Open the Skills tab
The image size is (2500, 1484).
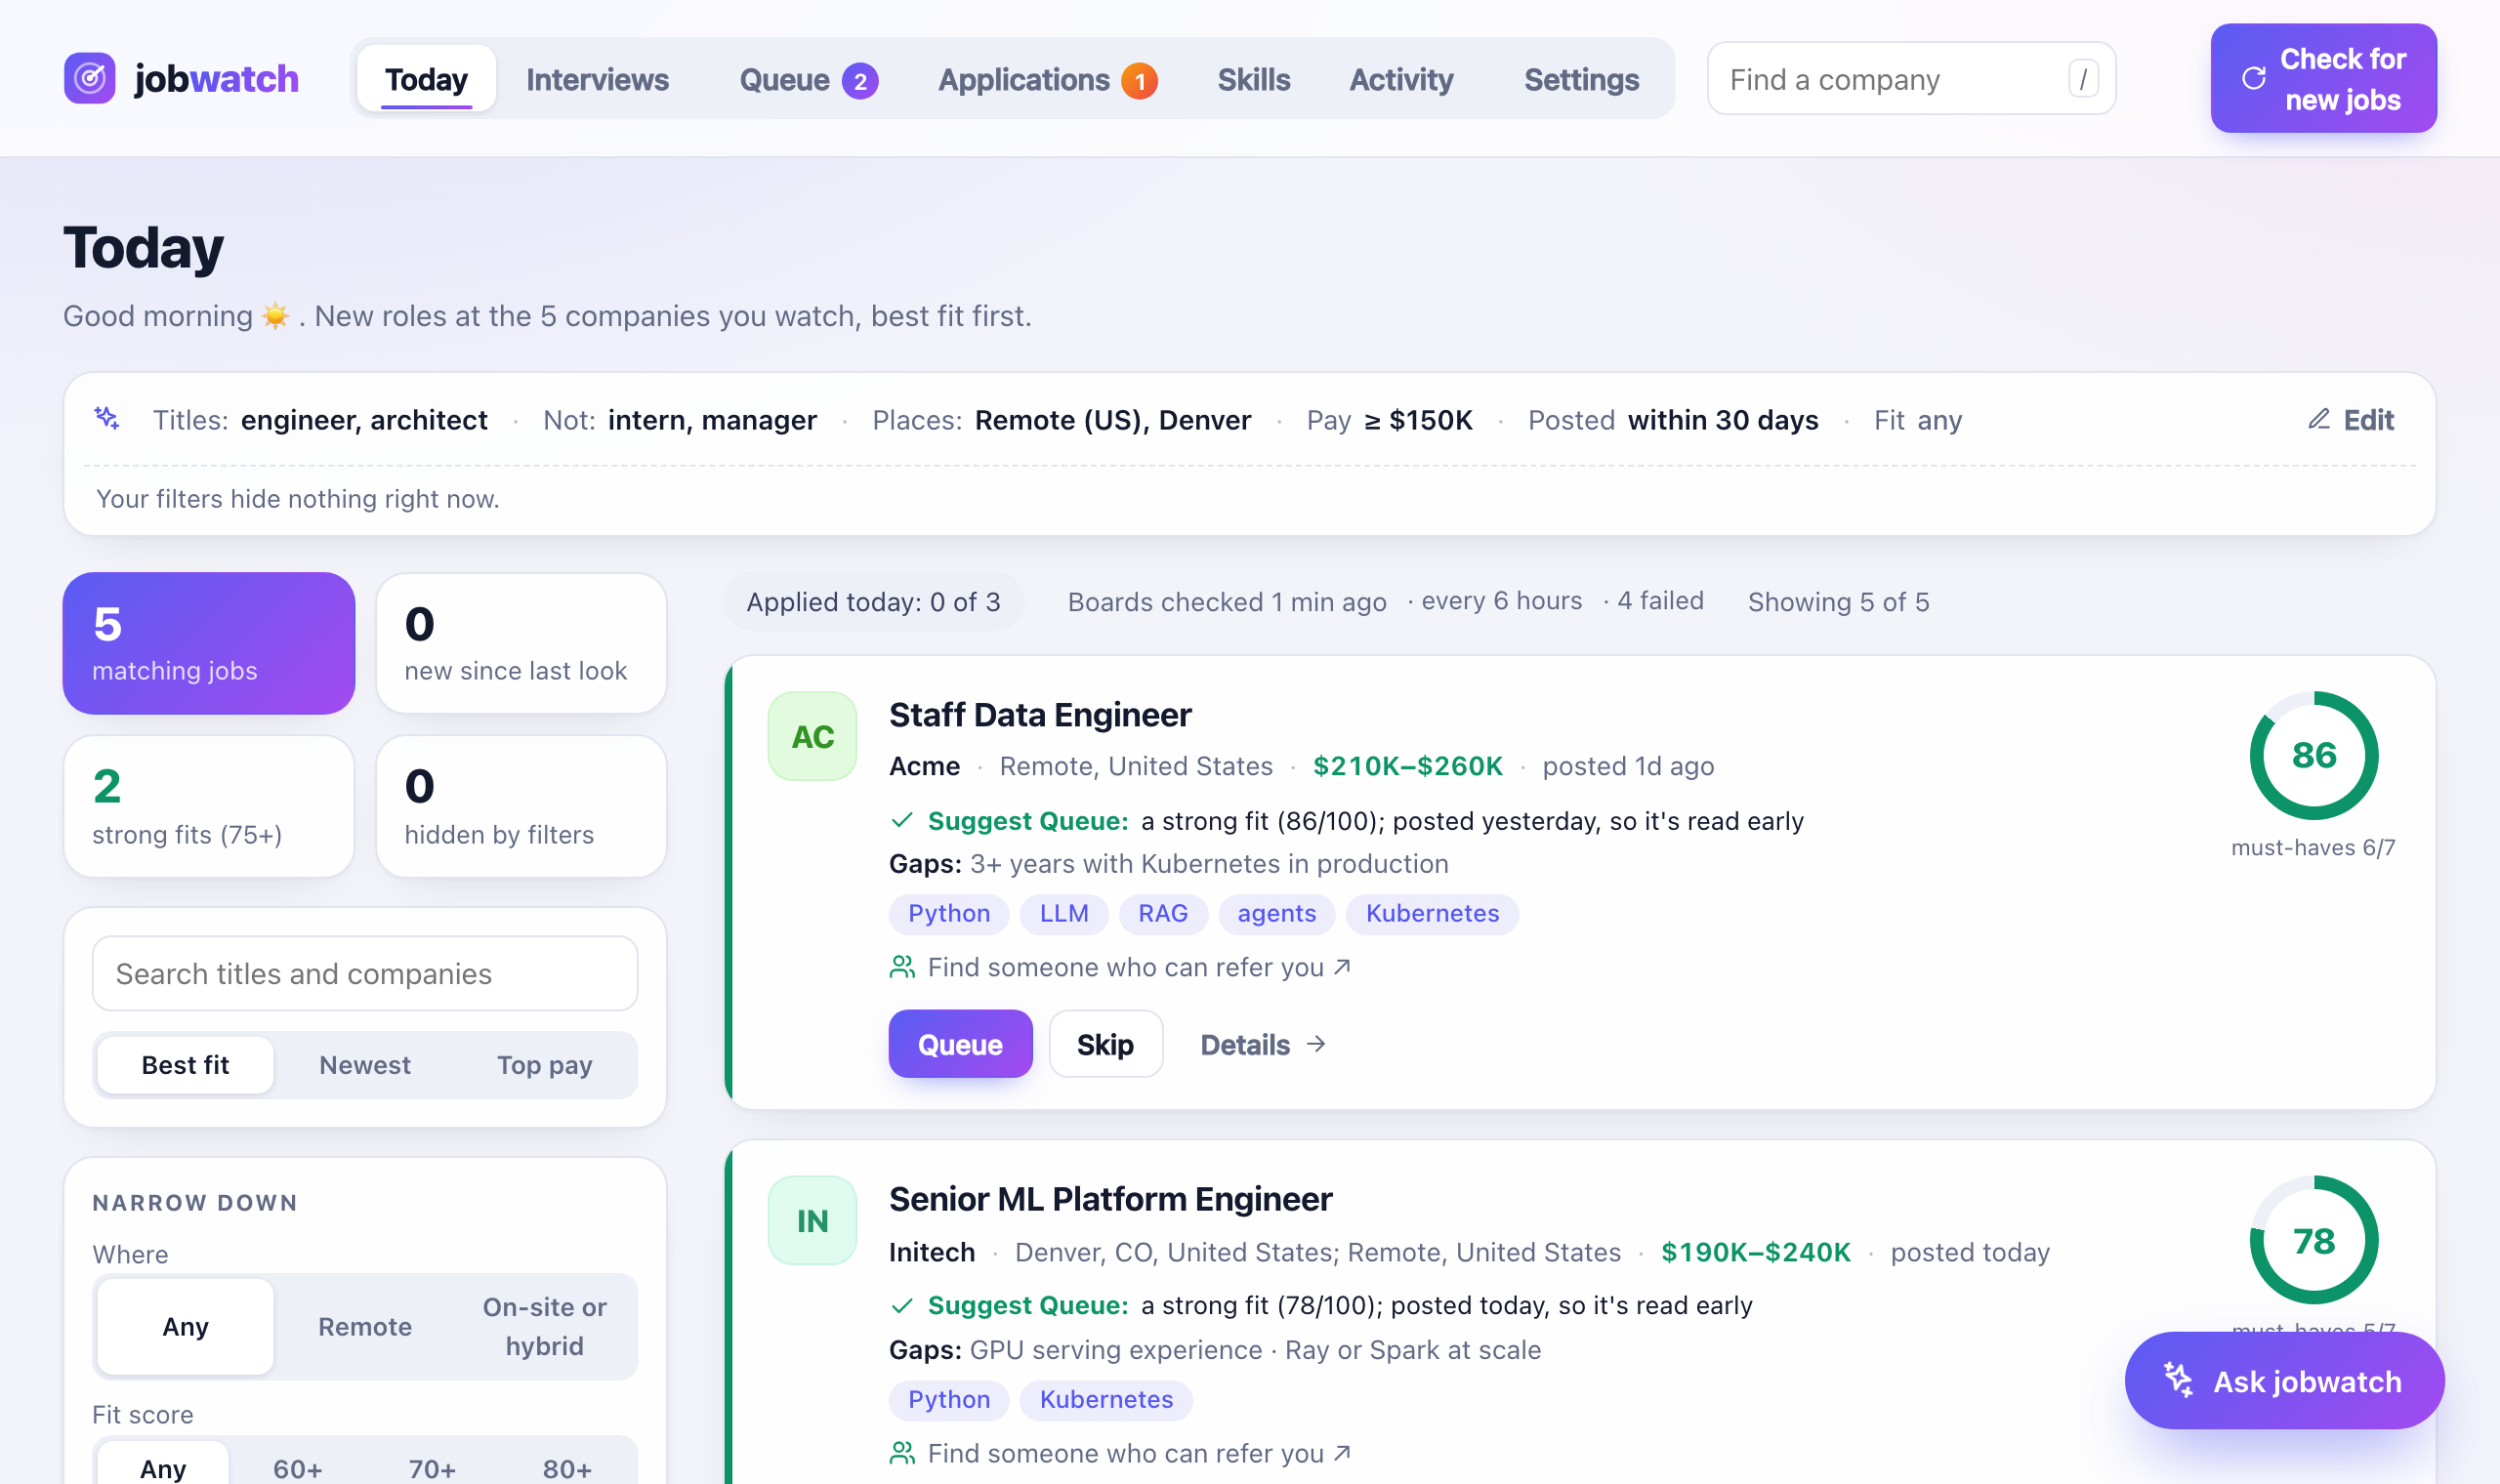[1254, 79]
